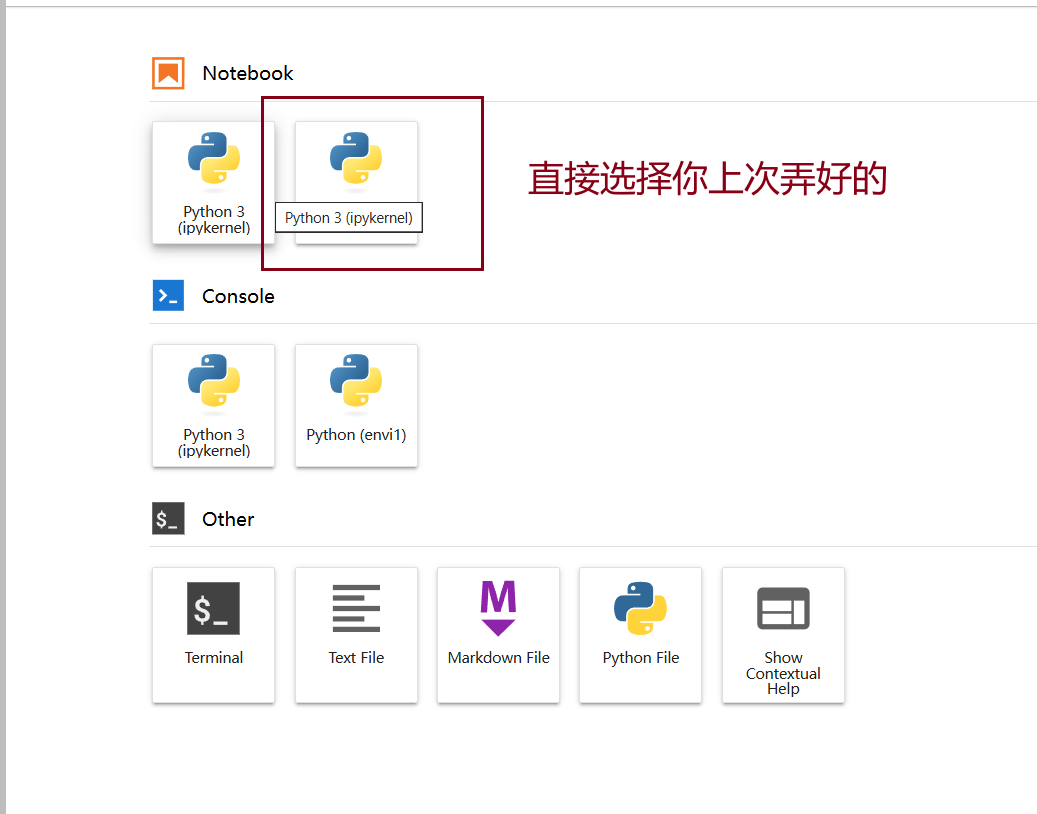
Task: Click the dark Other section icon
Action: click(x=168, y=518)
